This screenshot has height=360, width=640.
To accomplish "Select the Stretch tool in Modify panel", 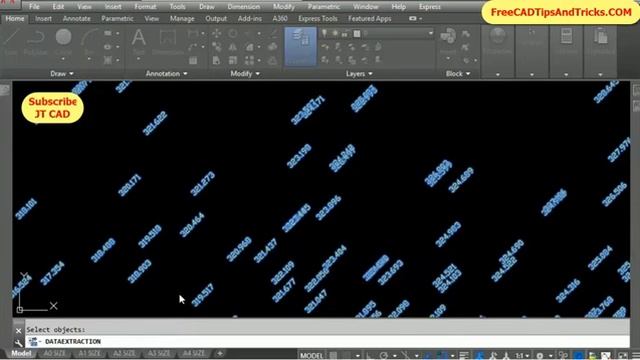I will coord(216,61).
